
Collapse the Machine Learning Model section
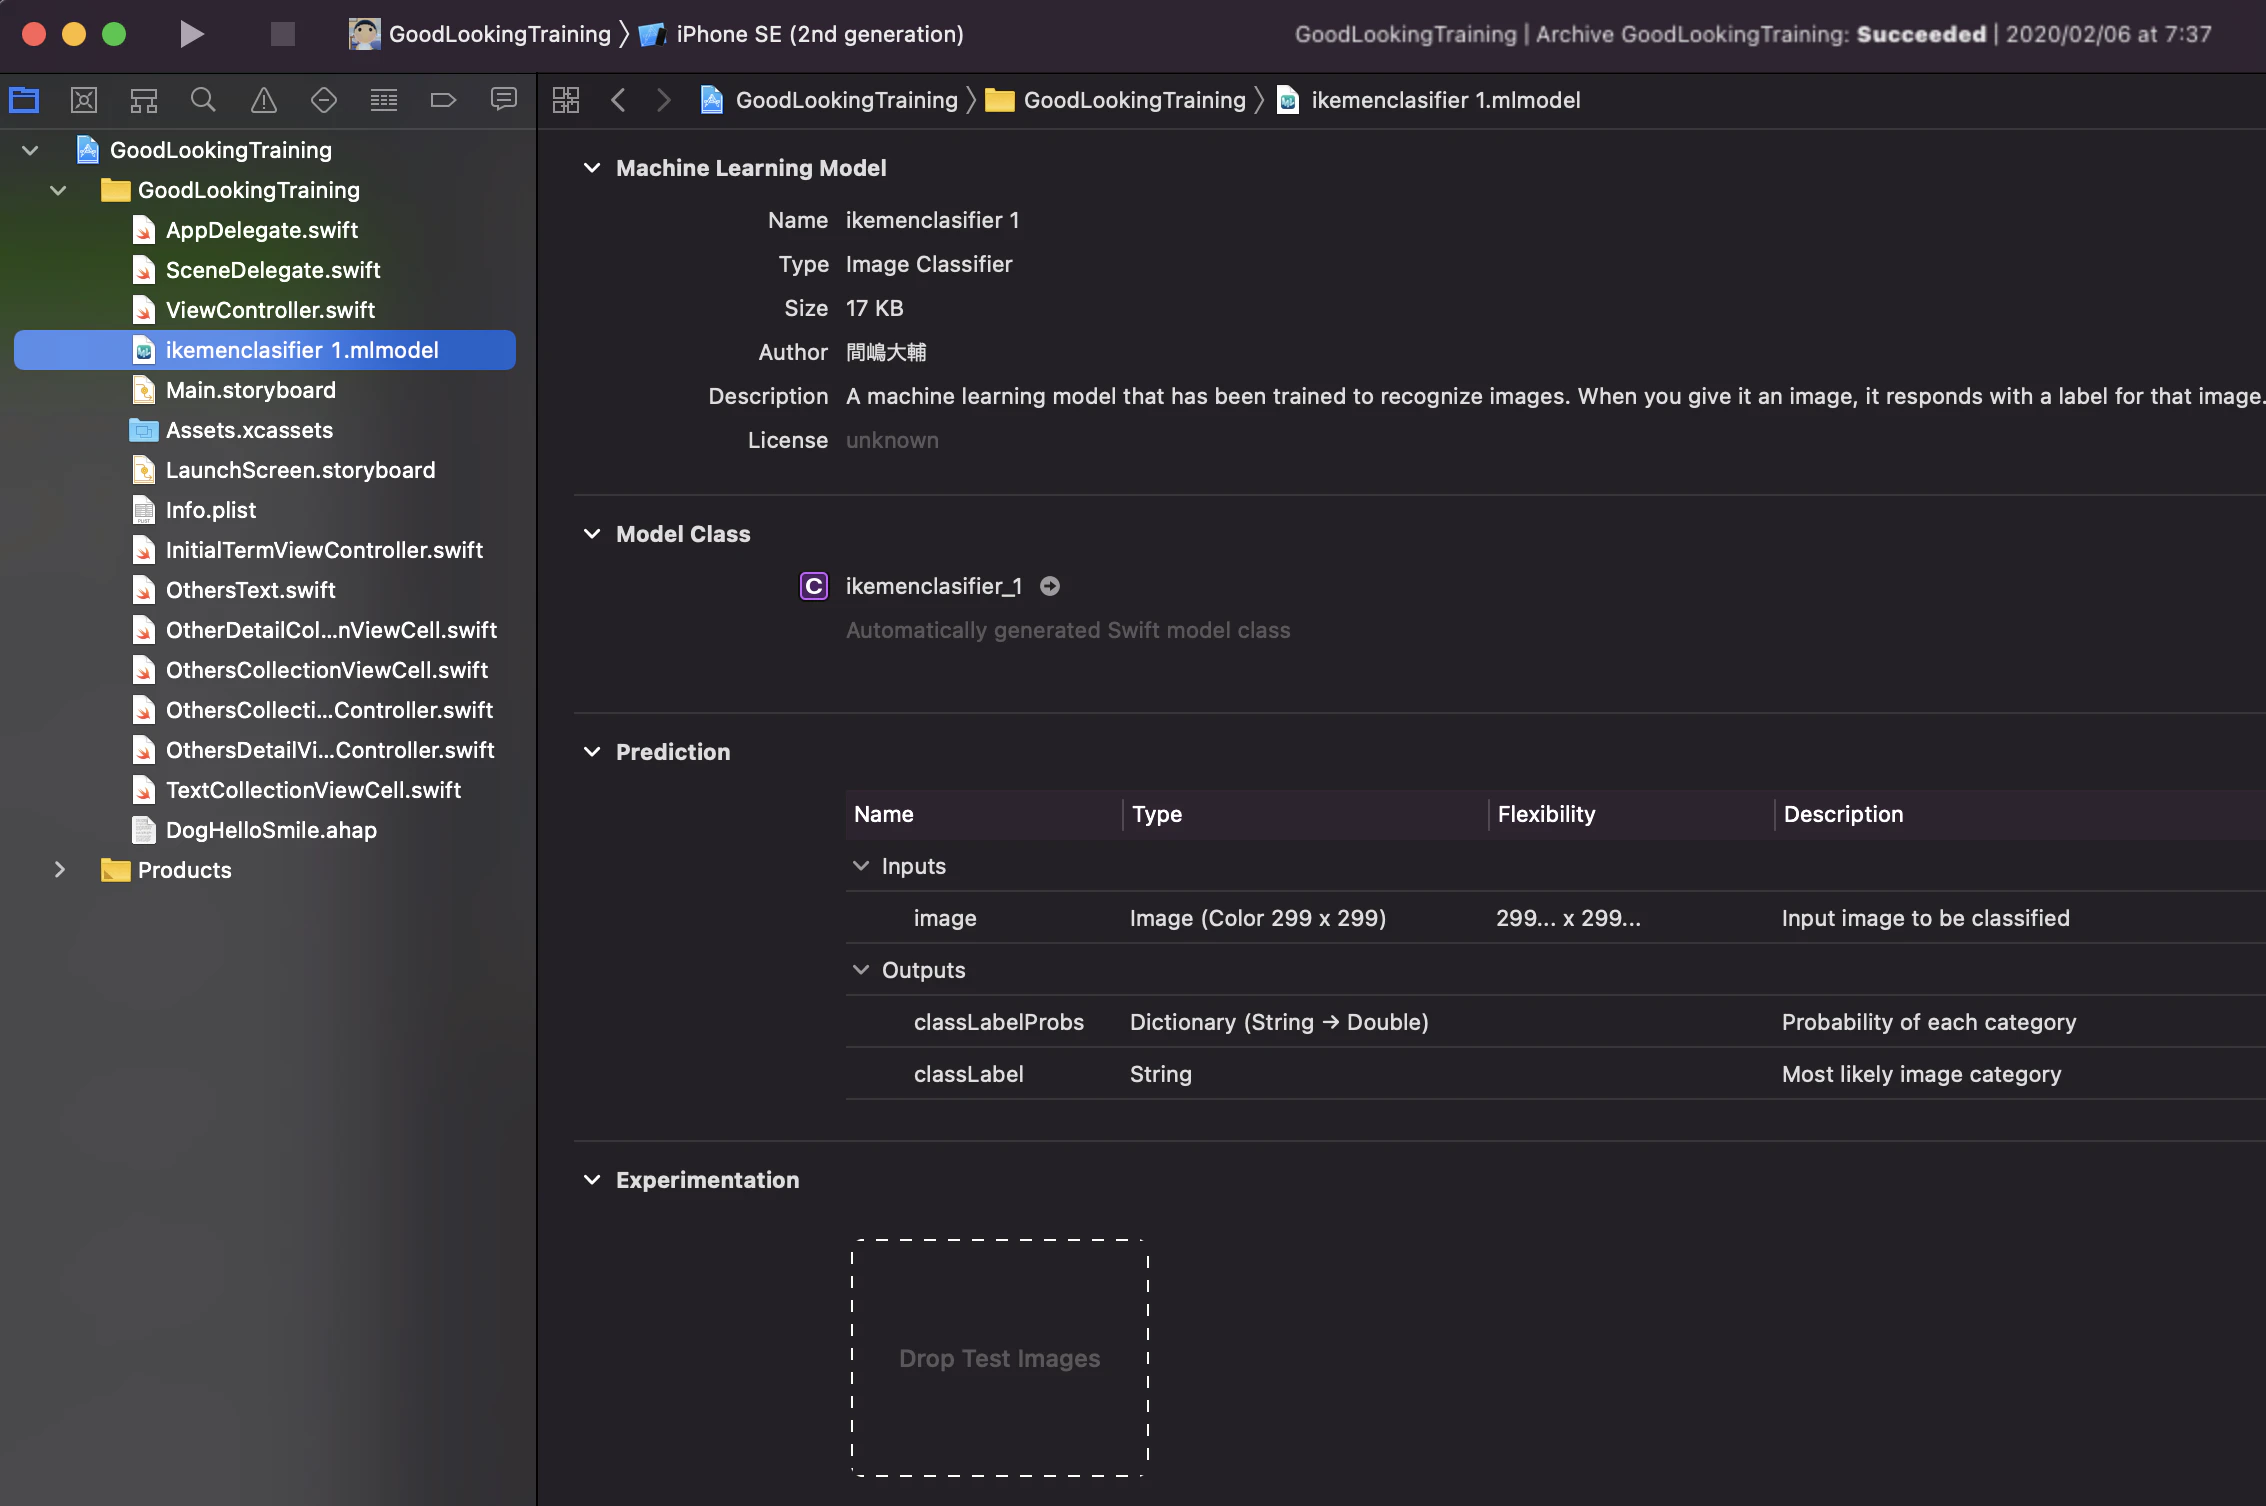coord(592,168)
